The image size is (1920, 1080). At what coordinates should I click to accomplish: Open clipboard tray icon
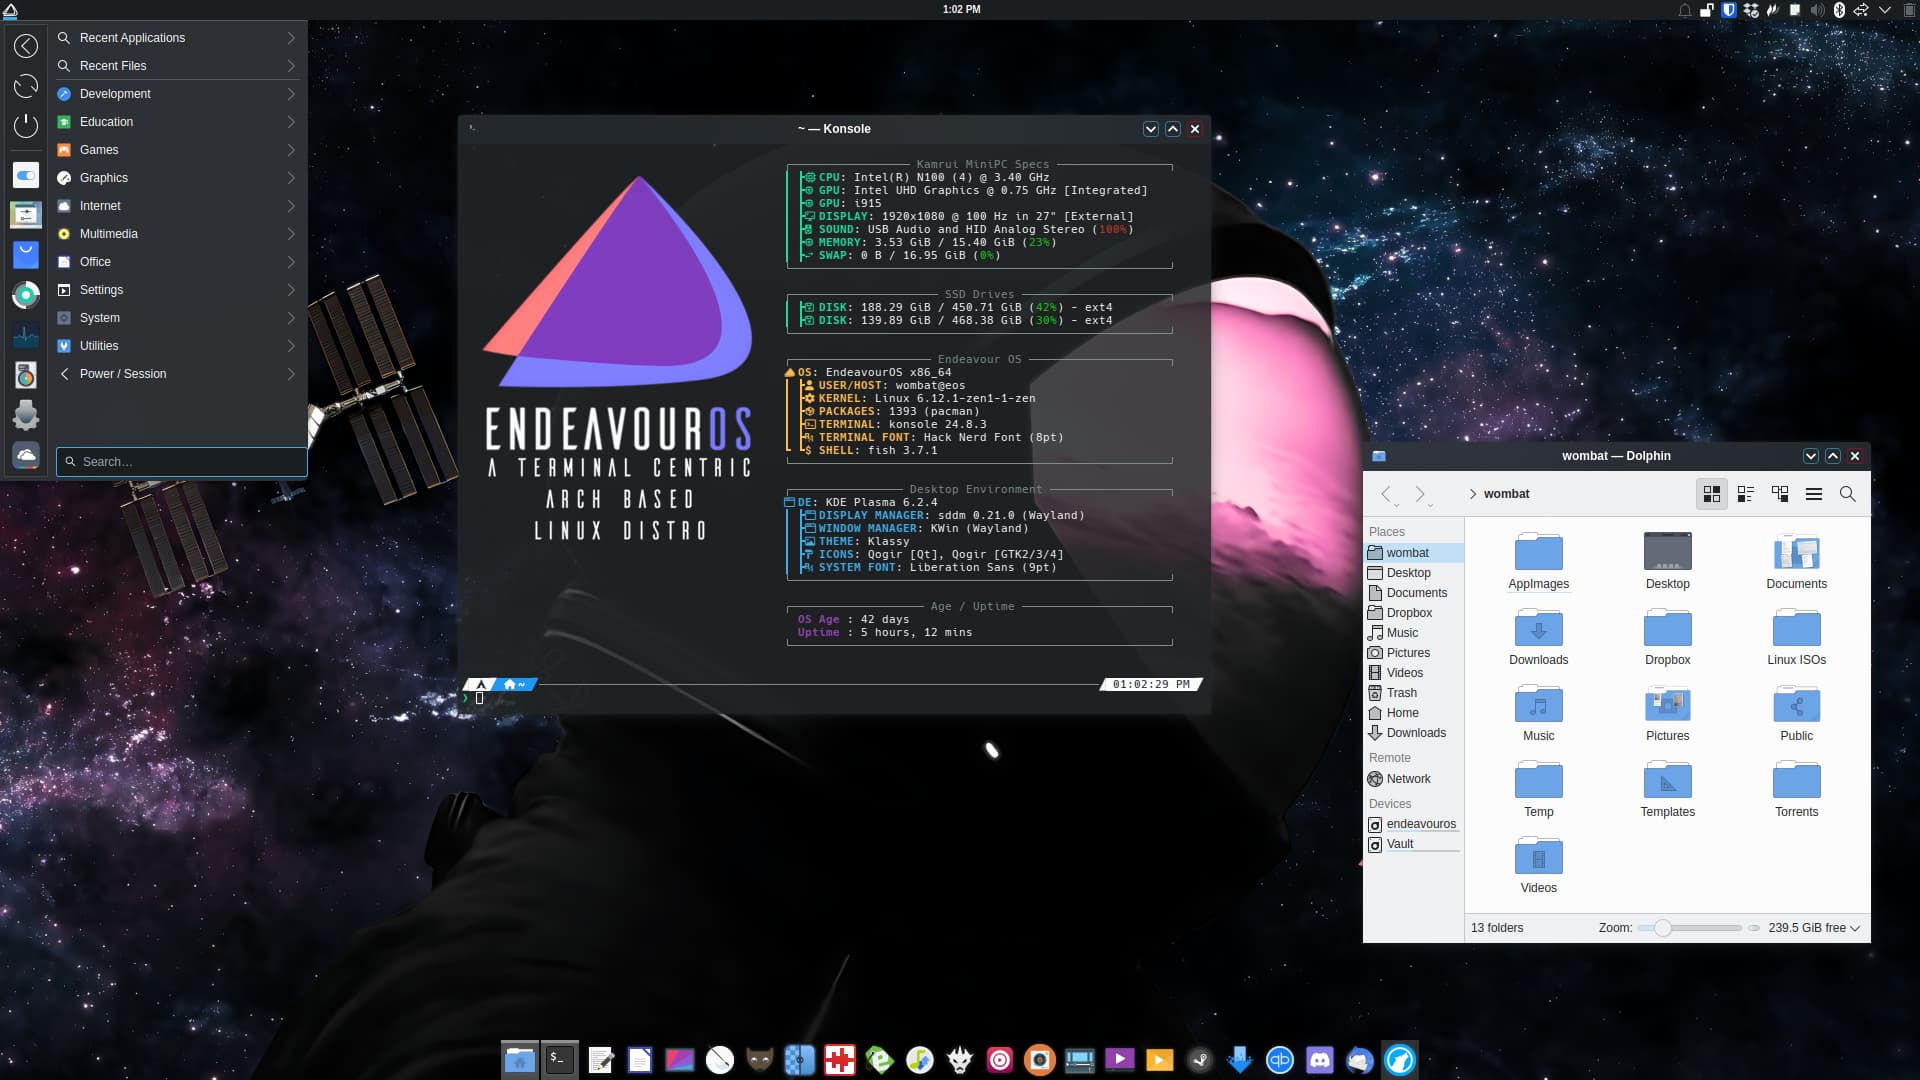tap(1795, 10)
